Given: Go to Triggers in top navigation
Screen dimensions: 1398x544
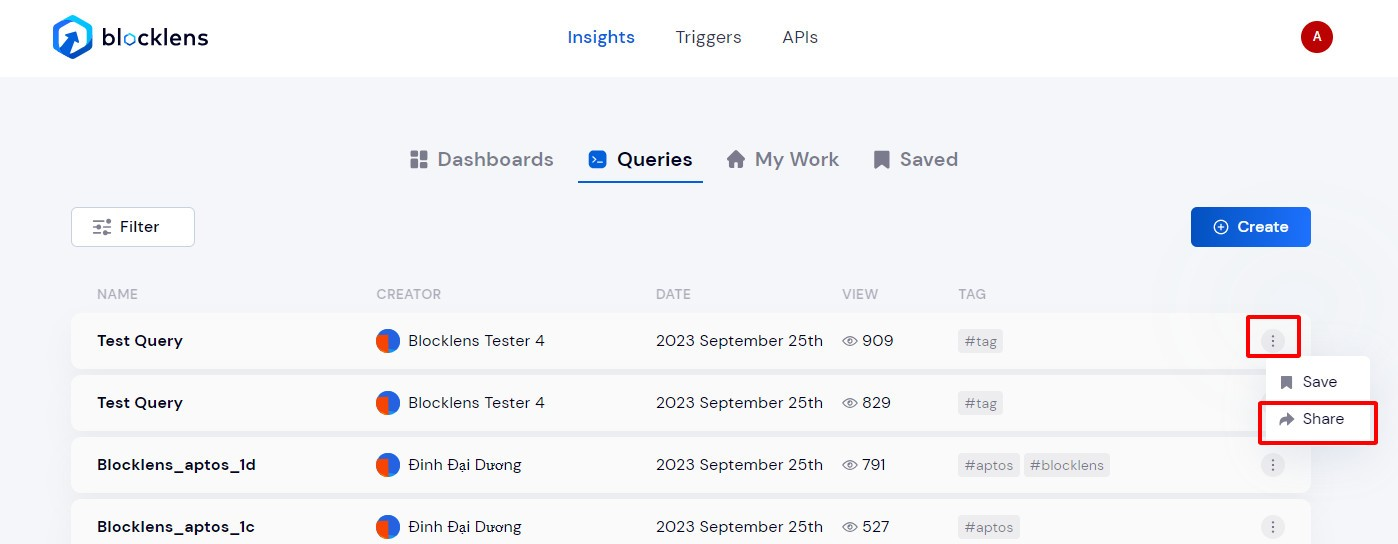Looking at the screenshot, I should tap(708, 38).
